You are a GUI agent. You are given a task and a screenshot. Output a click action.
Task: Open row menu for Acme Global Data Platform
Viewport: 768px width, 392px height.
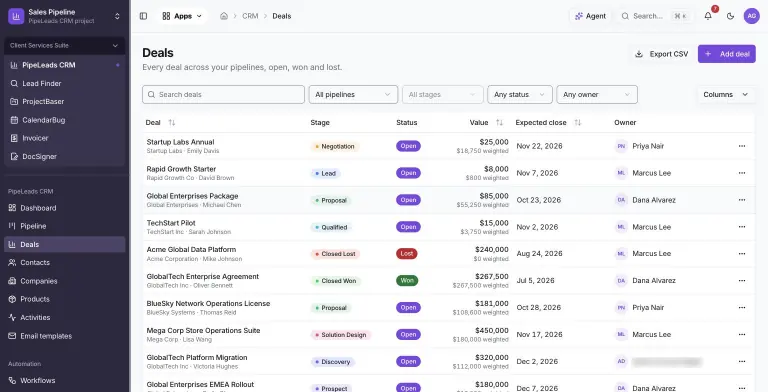(742, 254)
